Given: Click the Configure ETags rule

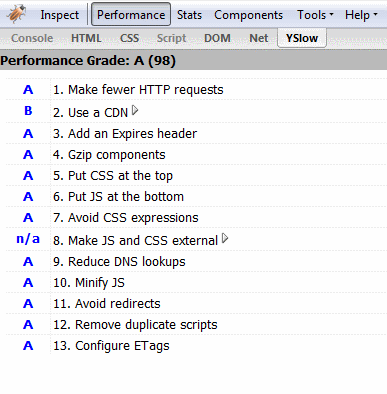Looking at the screenshot, I should (111, 346).
